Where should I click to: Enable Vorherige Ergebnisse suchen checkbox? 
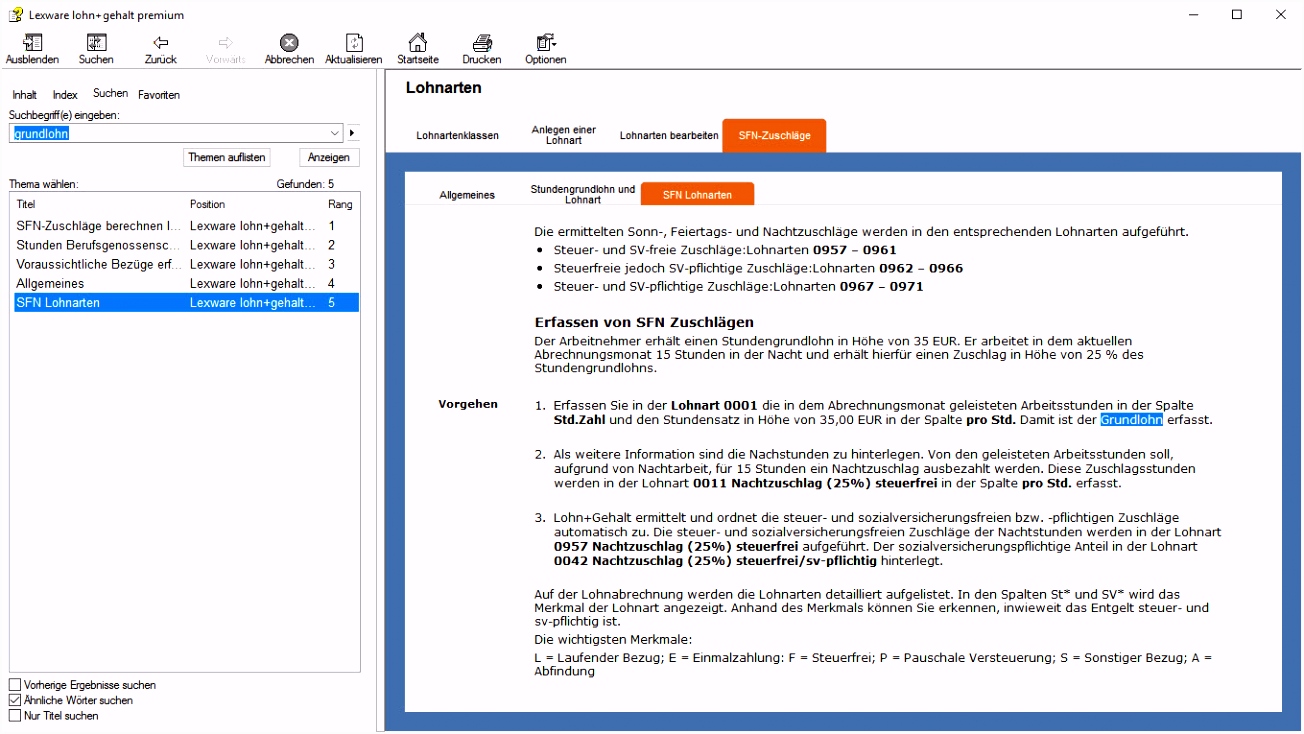click(15, 685)
